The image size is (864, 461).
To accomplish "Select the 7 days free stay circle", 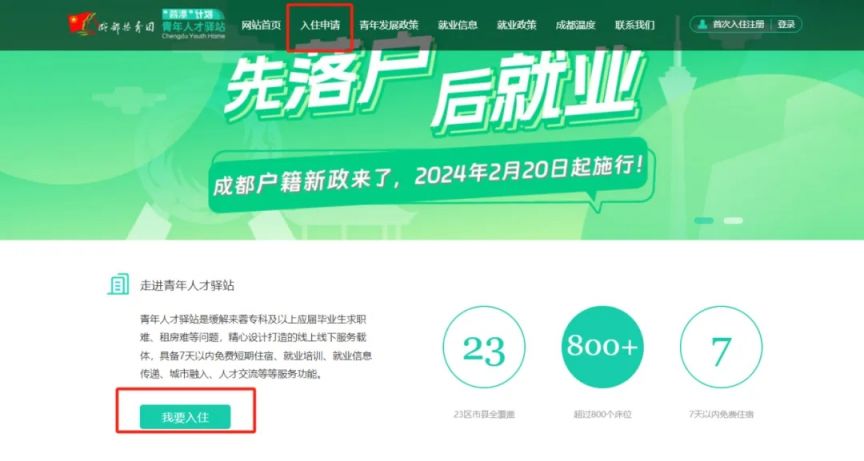I will click(x=721, y=348).
